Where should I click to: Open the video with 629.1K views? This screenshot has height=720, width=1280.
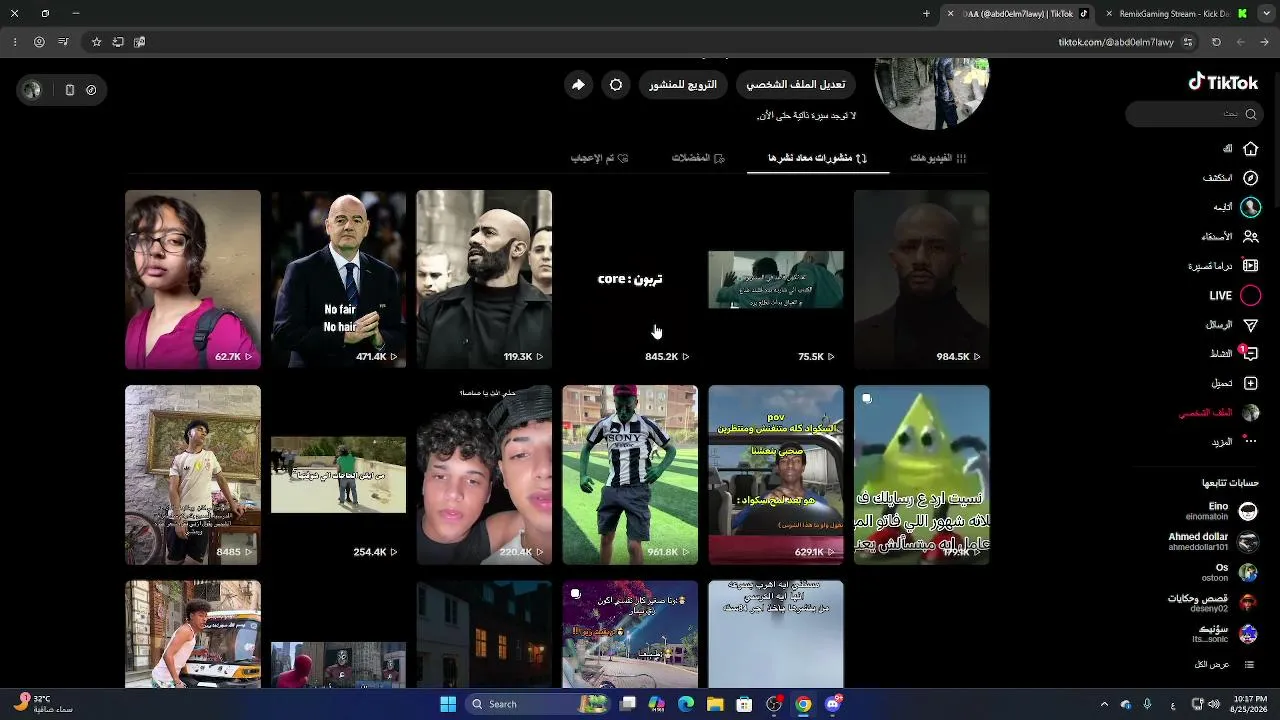click(776, 475)
